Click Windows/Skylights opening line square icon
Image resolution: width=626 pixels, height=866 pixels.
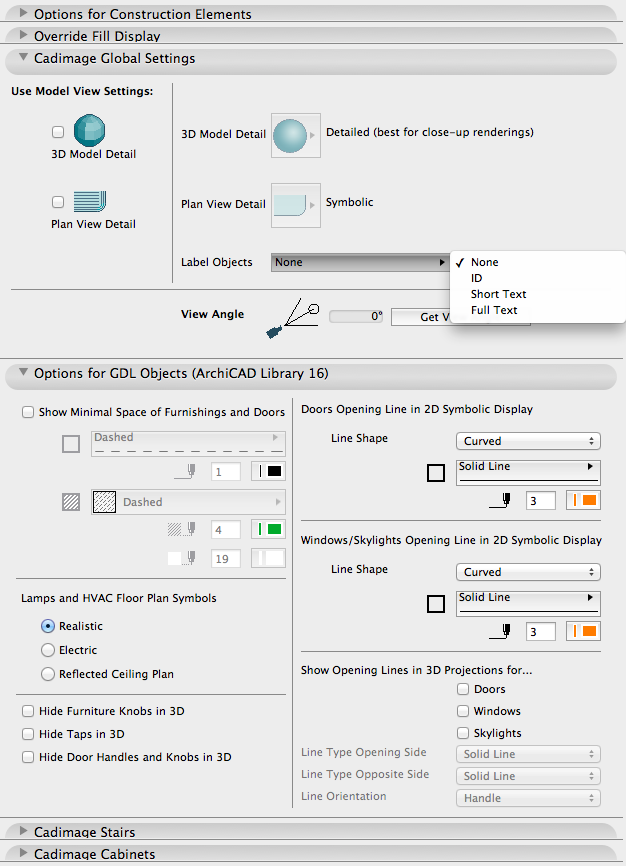tap(436, 604)
